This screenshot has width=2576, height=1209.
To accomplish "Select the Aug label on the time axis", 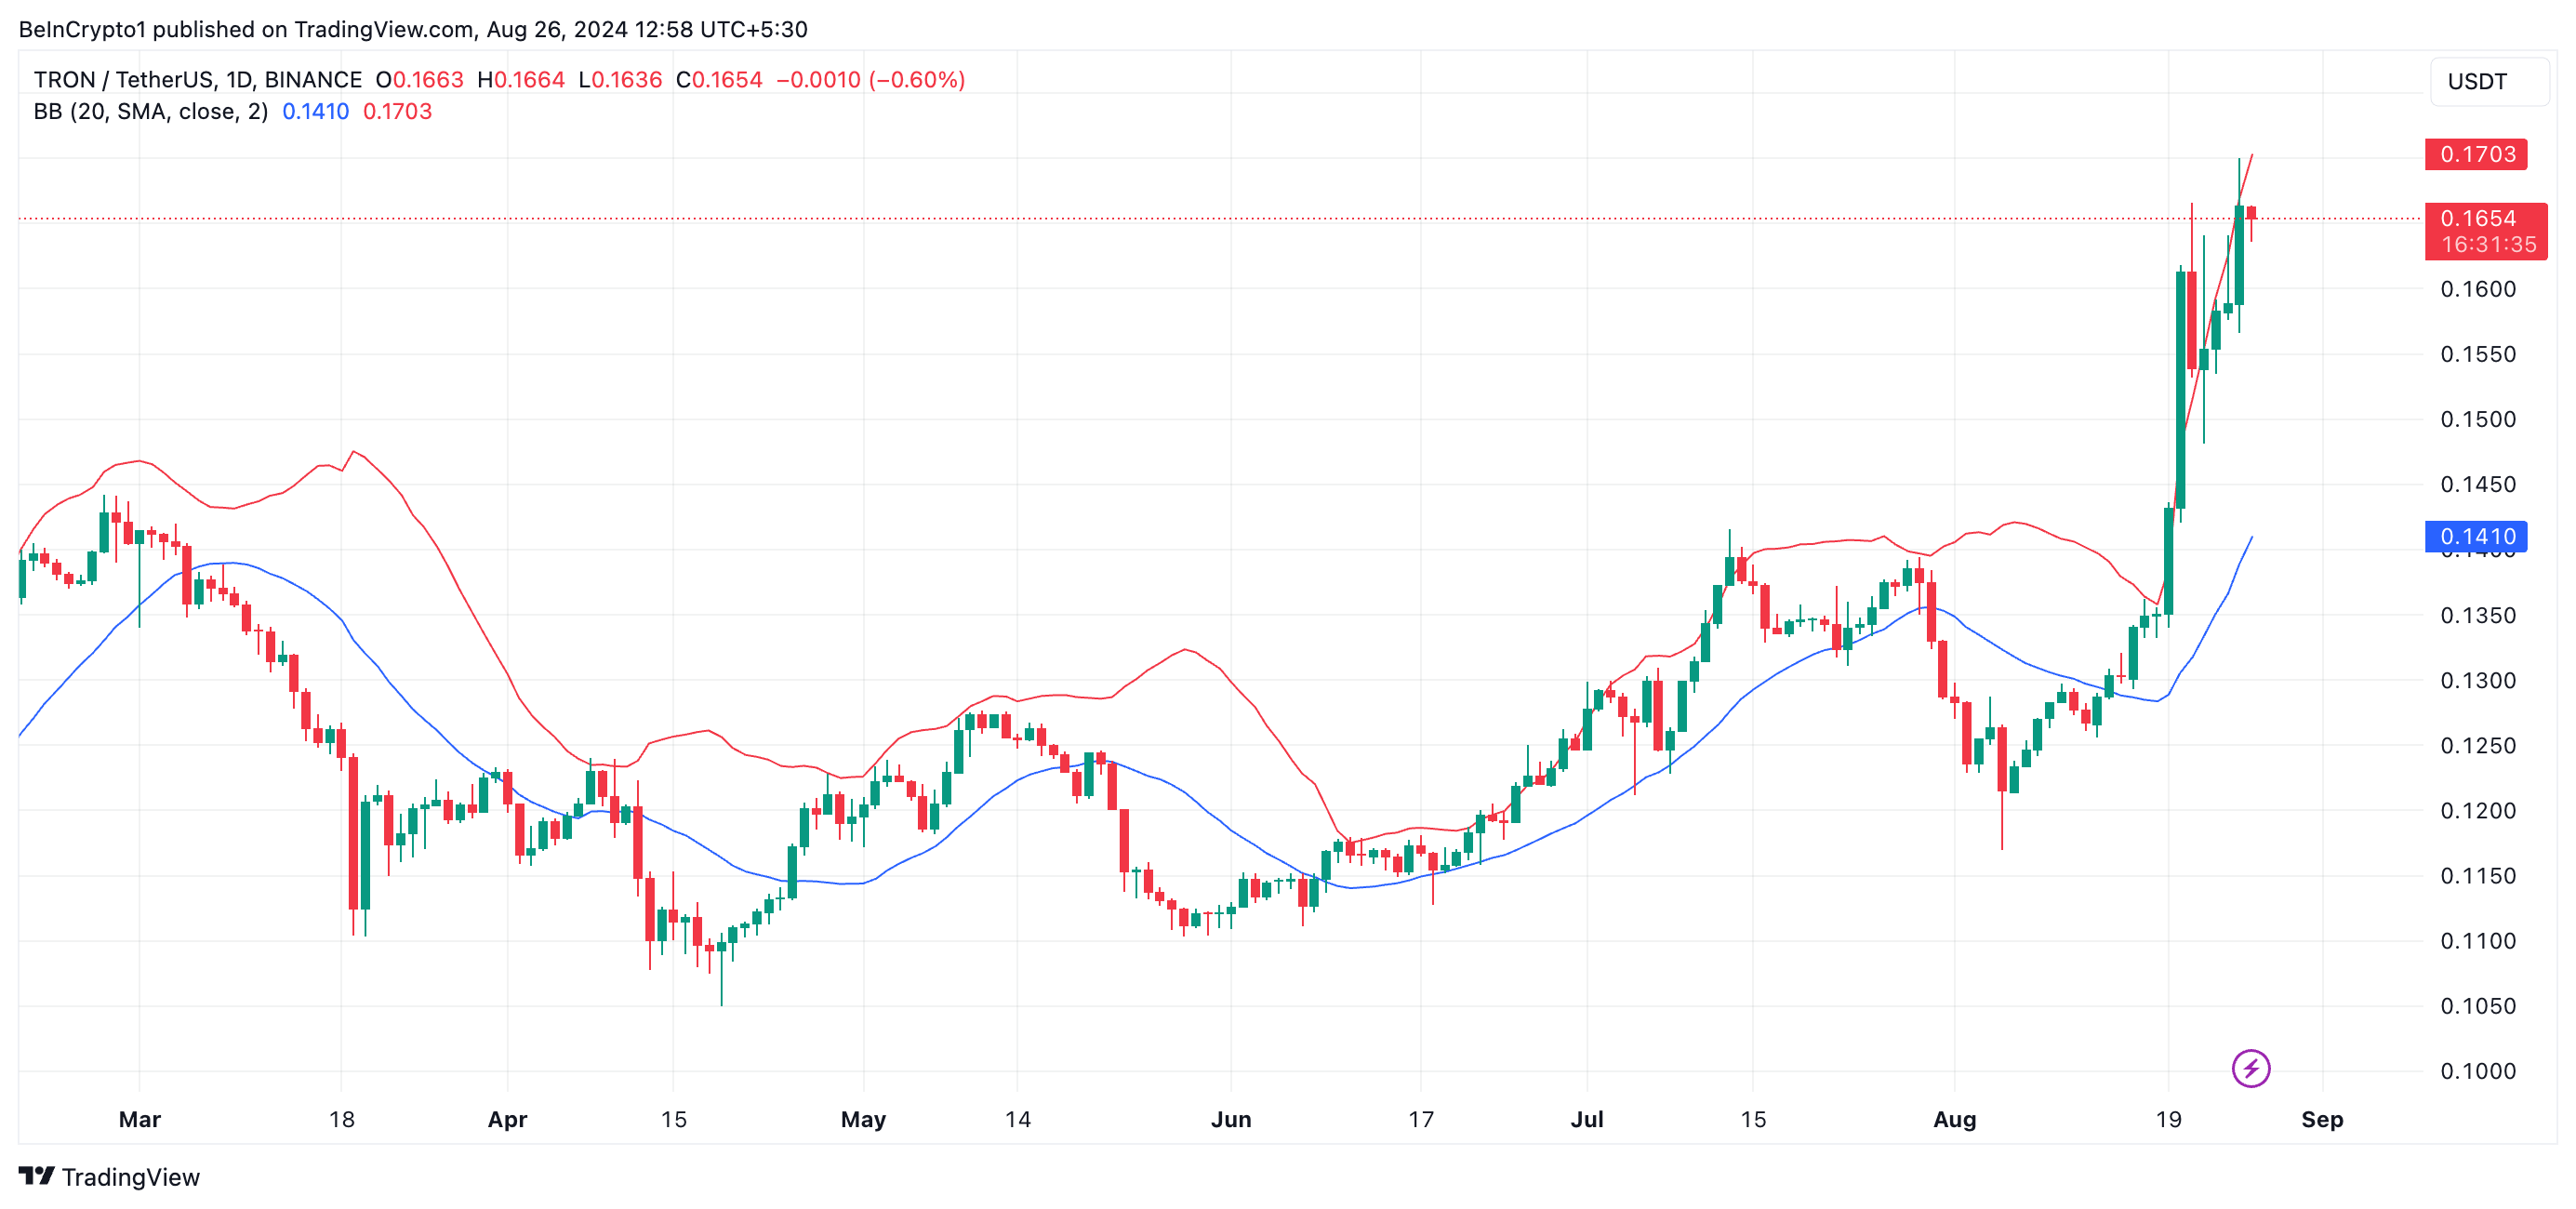I will tap(1955, 1119).
